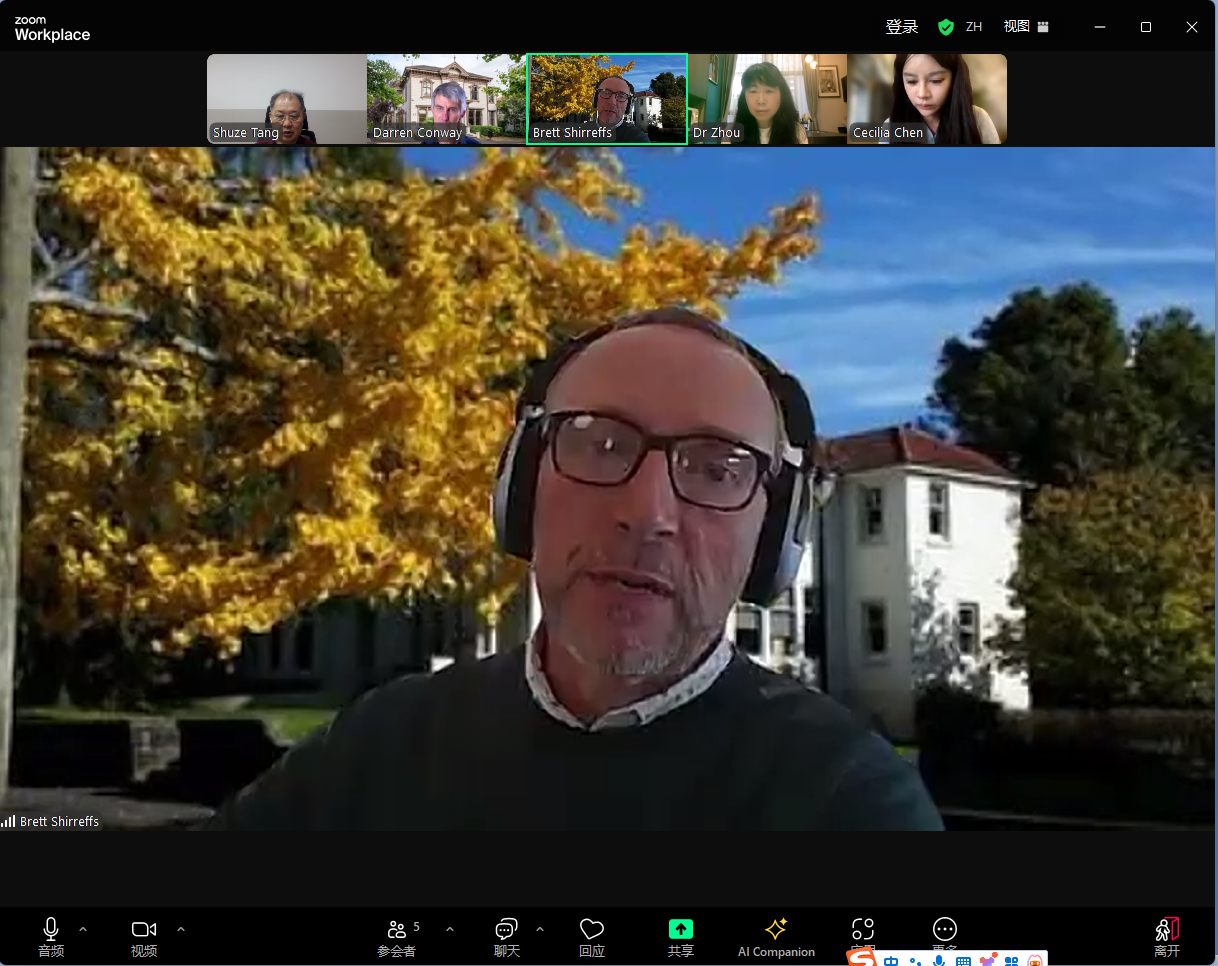1218x966 pixels.
Task: Mute the microphone with the 音频 icon
Action: pyautogui.click(x=51, y=930)
